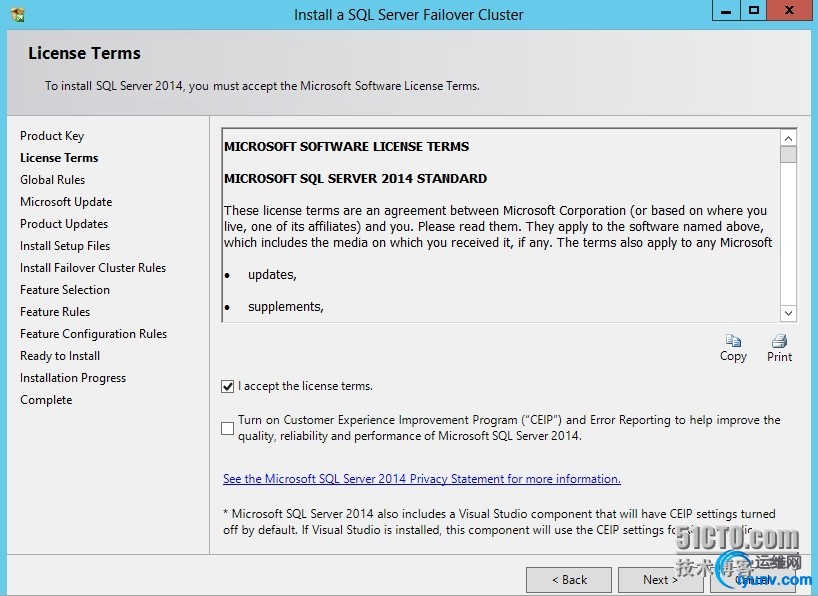Maximize the installer window
The width and height of the screenshot is (818, 596).
click(754, 10)
